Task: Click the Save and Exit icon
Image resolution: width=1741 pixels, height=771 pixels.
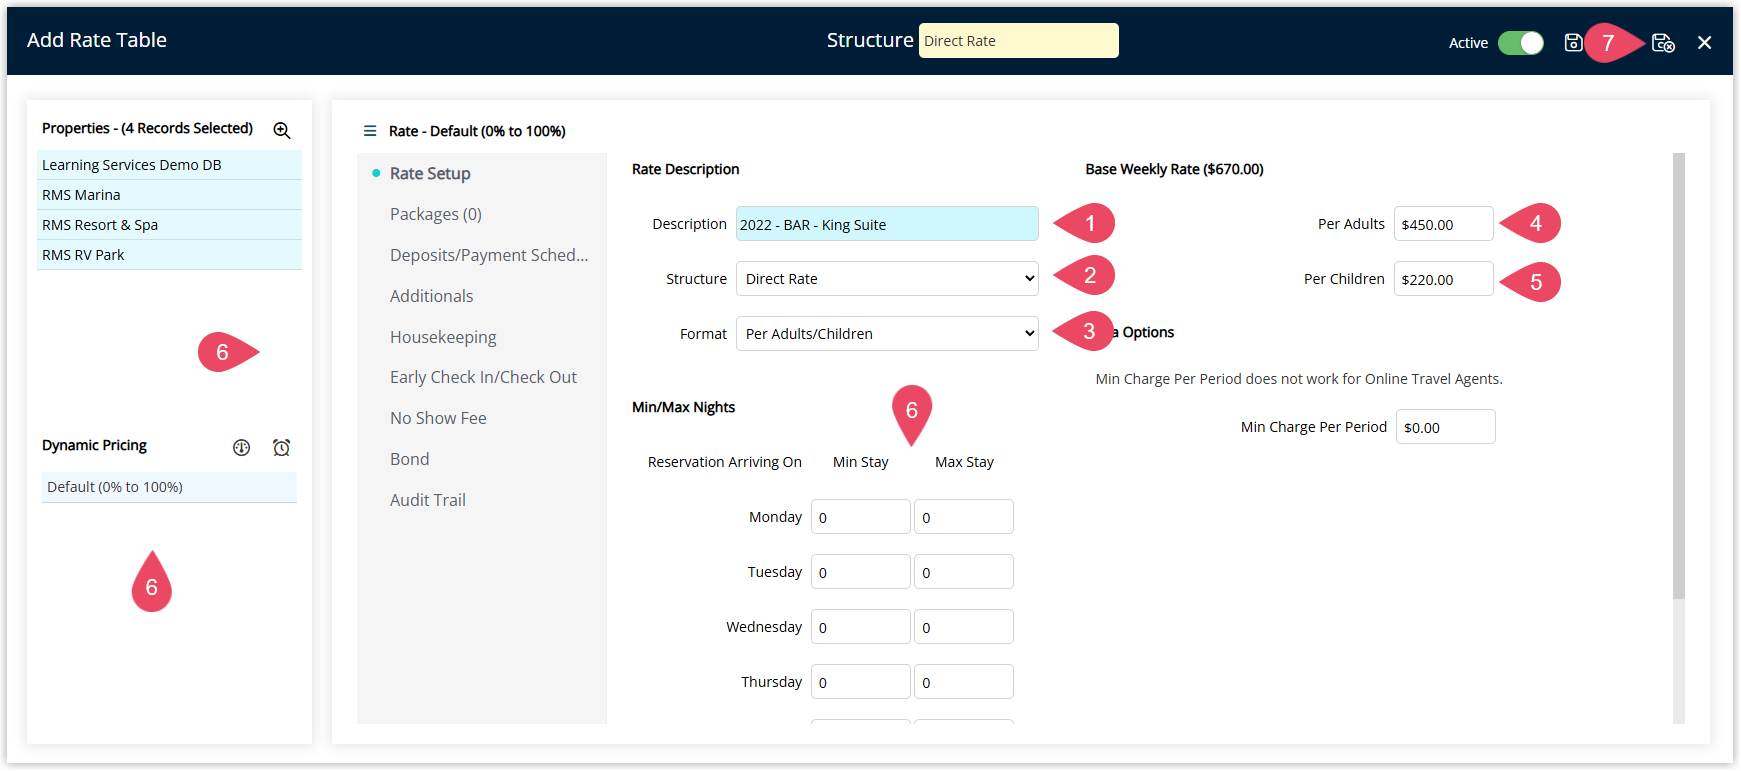Action: [1663, 42]
